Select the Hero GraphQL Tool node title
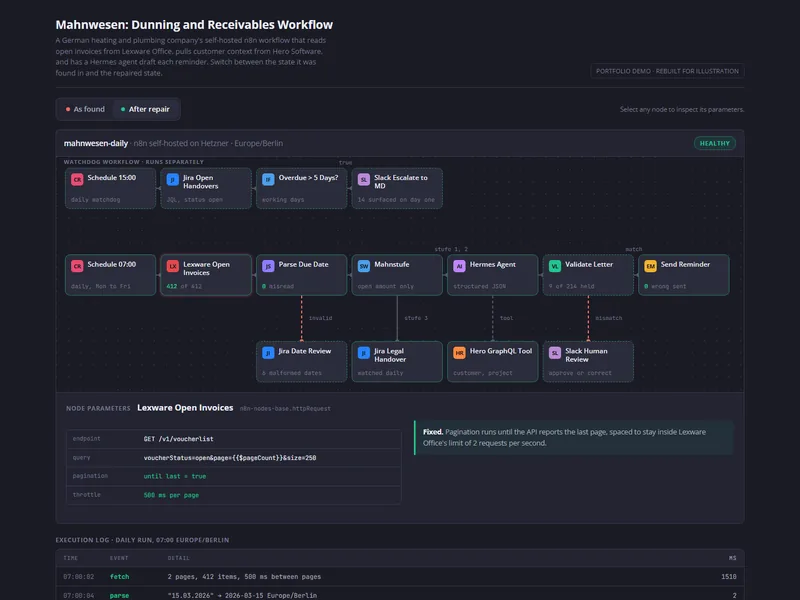 coord(501,351)
